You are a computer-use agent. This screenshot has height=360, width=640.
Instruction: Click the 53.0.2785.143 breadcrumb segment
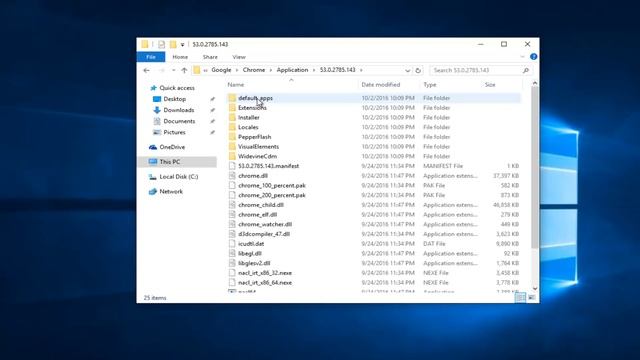338,70
